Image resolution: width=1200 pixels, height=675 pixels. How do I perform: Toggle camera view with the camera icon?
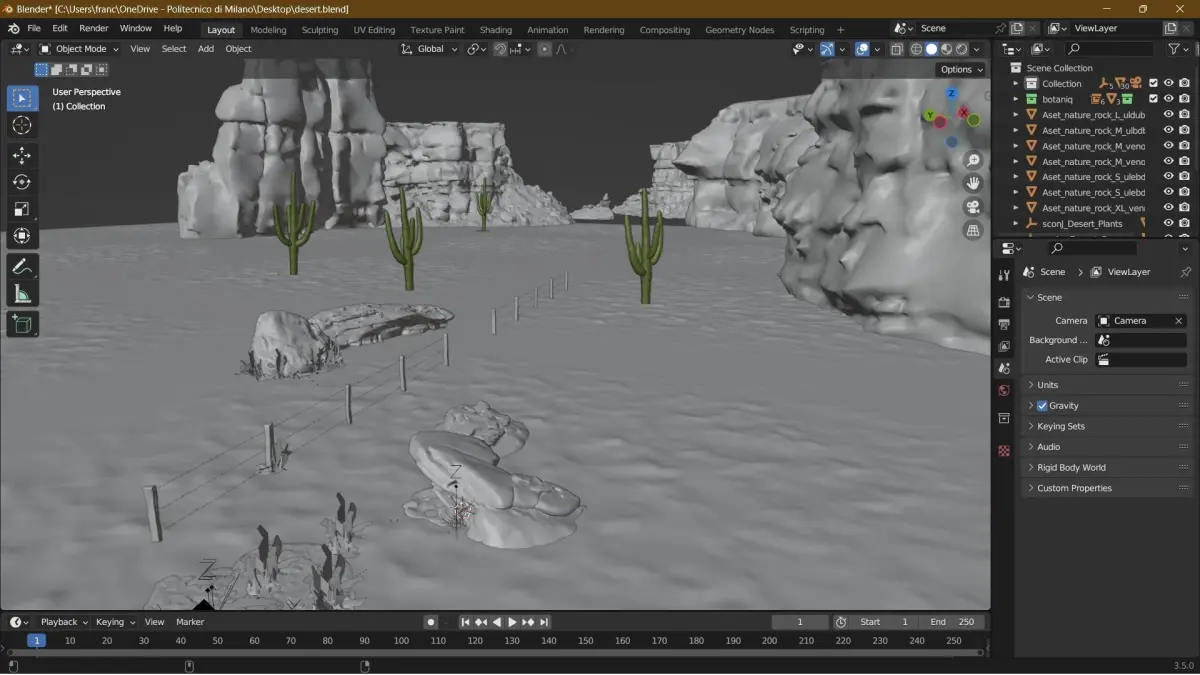click(973, 207)
